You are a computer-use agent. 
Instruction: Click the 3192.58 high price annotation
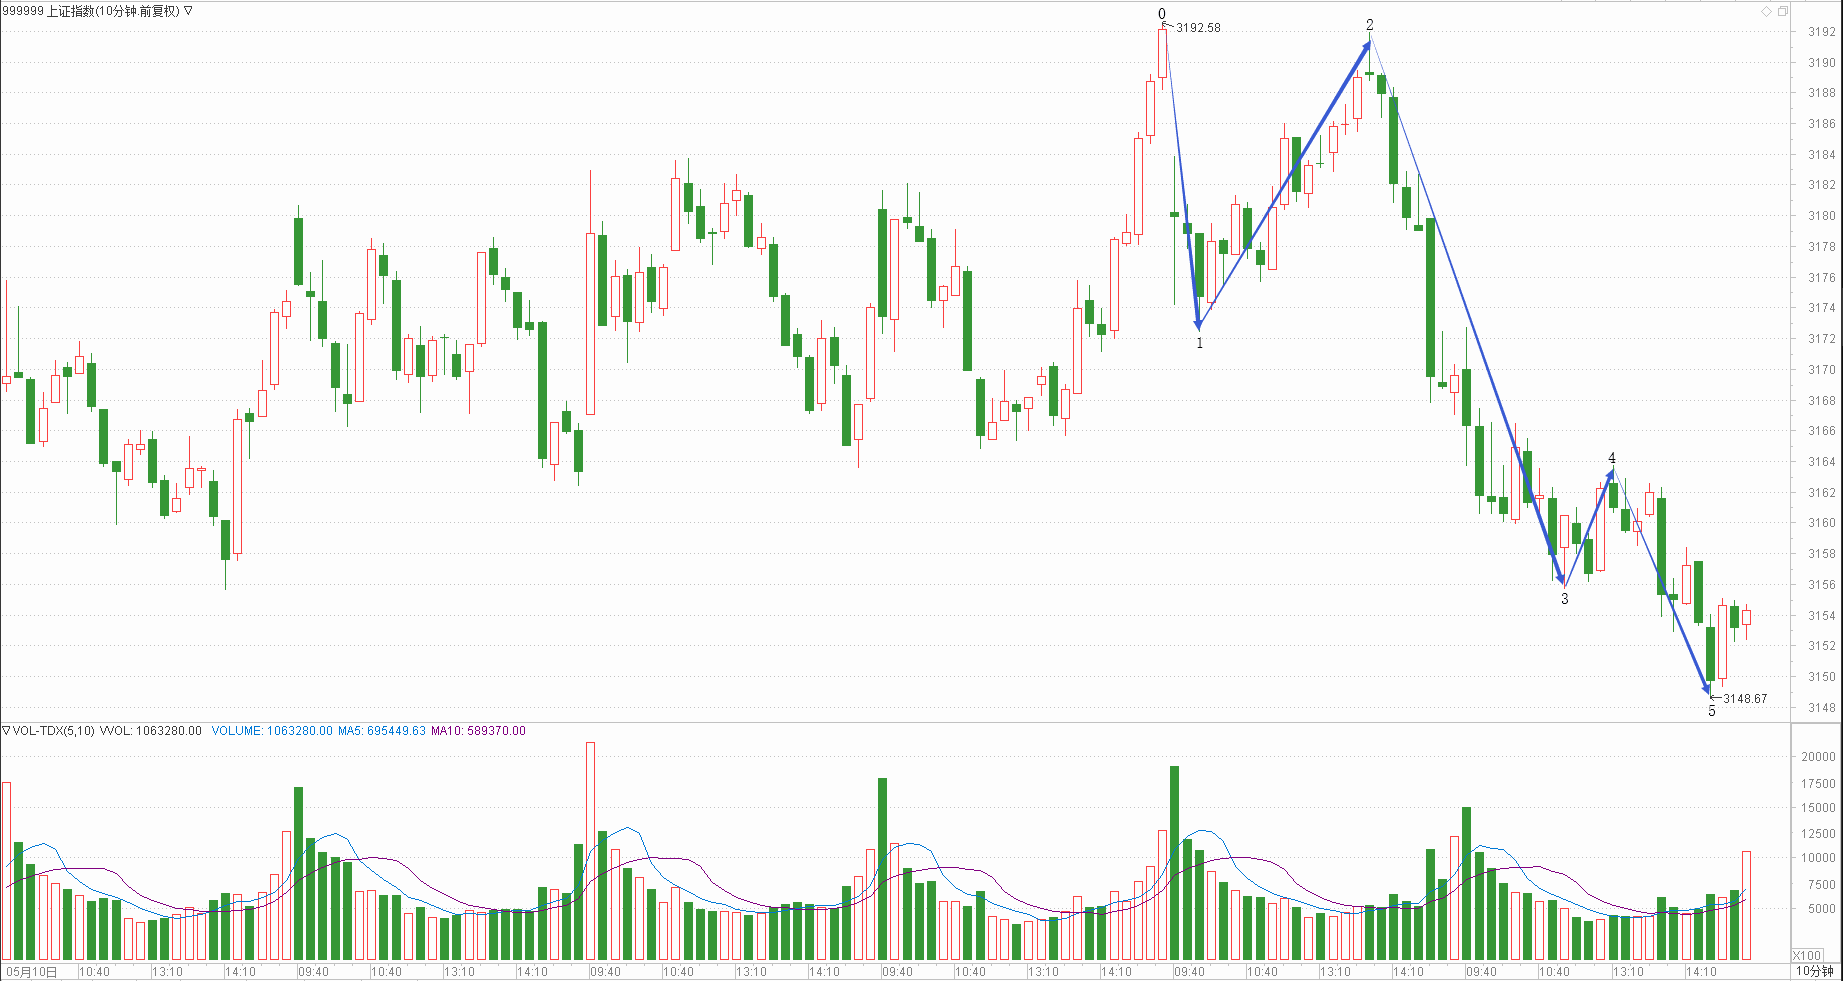tap(1198, 28)
